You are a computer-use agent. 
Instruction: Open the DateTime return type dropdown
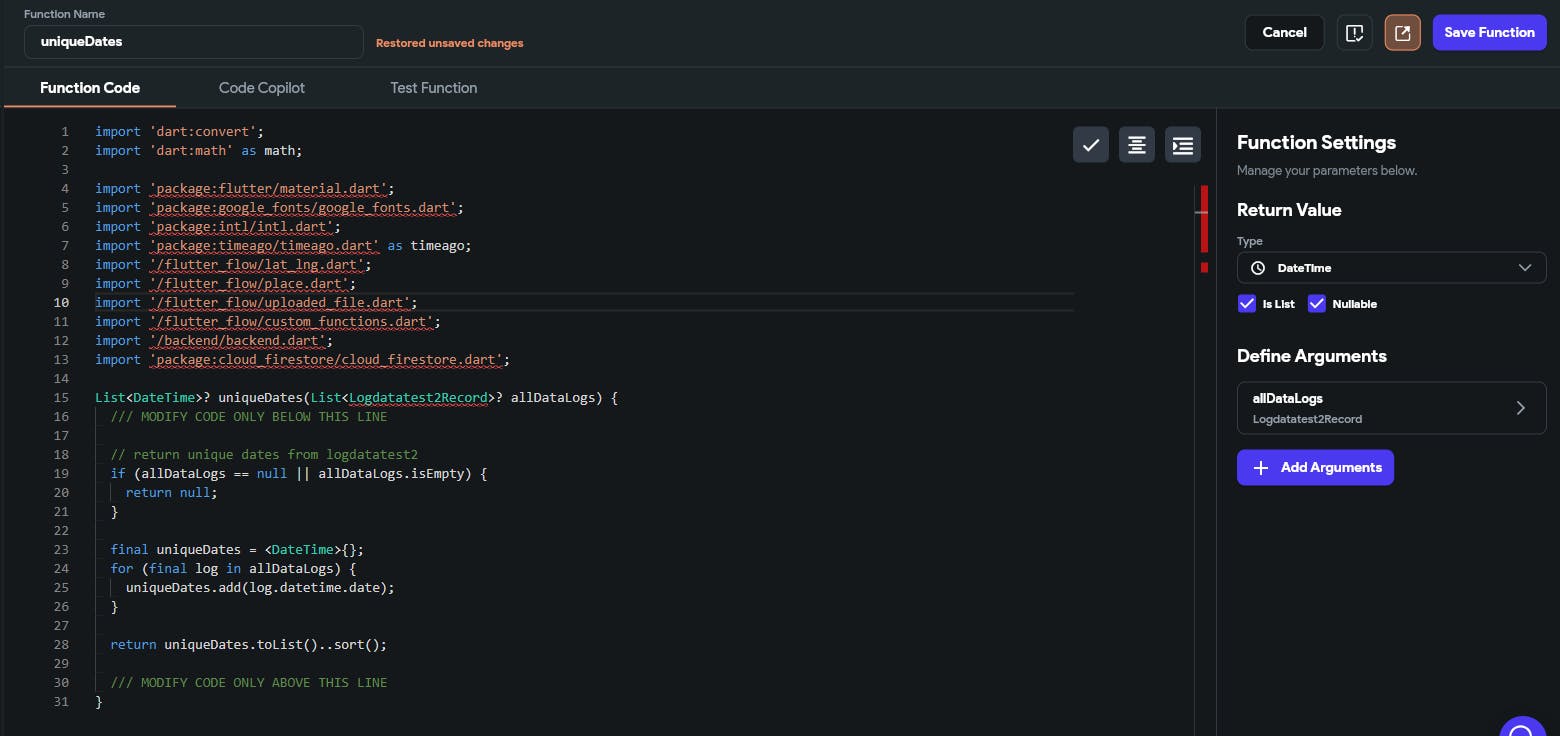(1391, 268)
